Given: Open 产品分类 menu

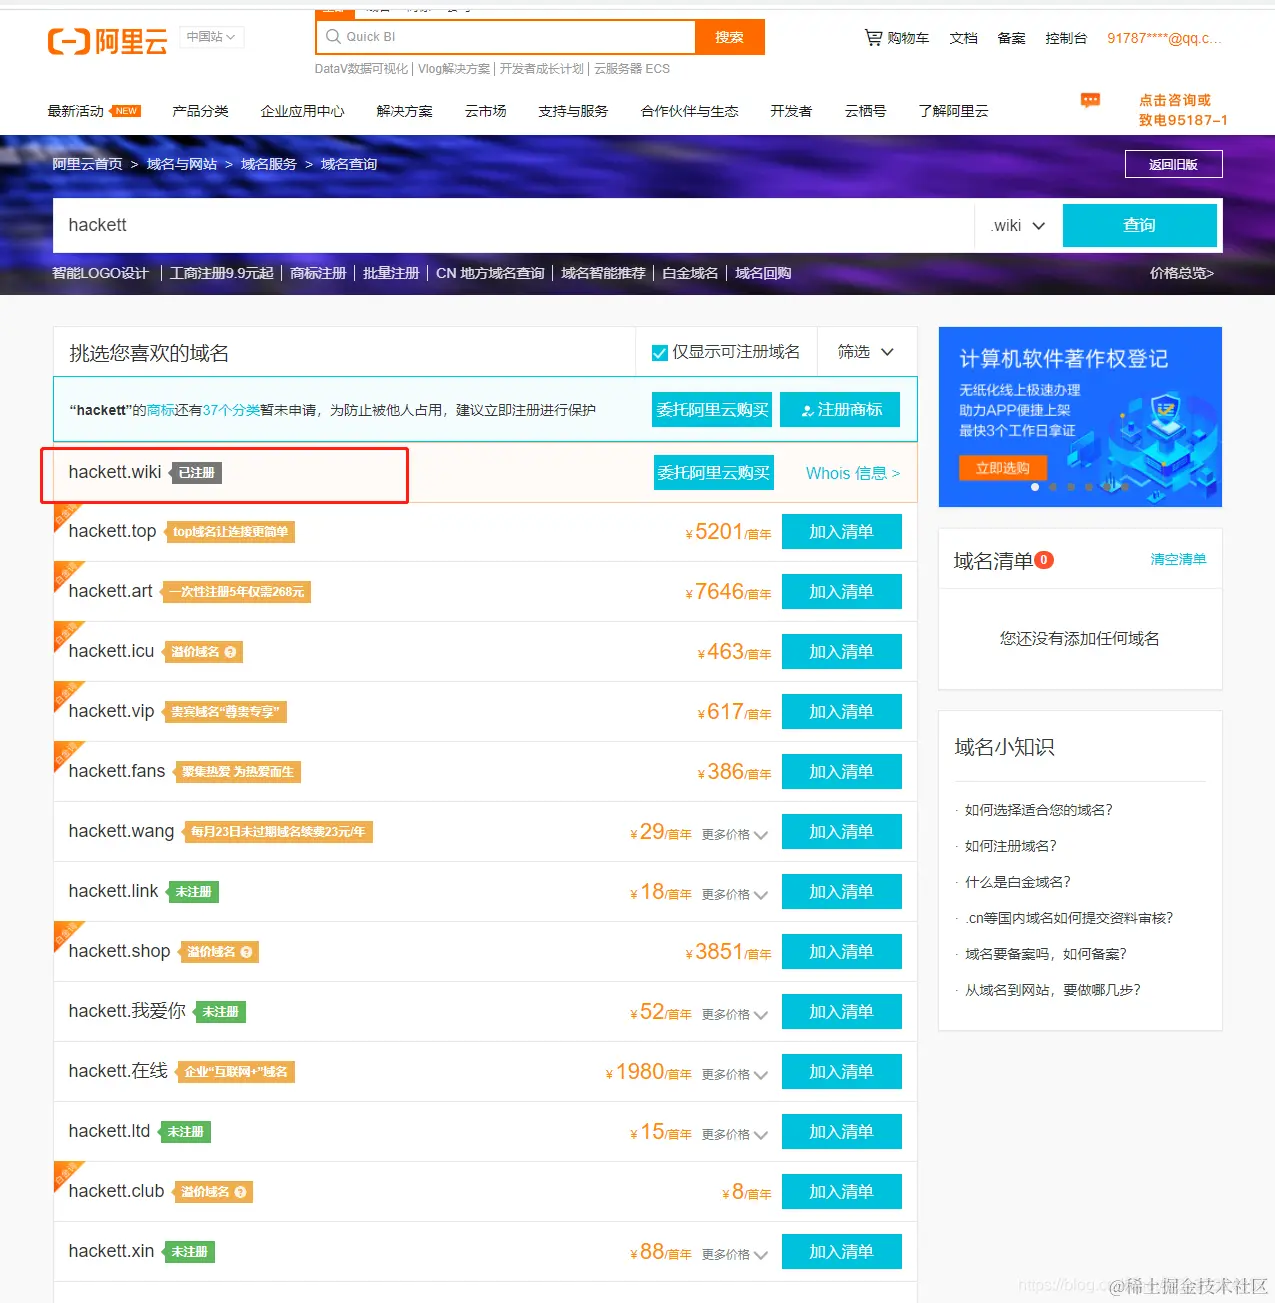Looking at the screenshot, I should [200, 111].
